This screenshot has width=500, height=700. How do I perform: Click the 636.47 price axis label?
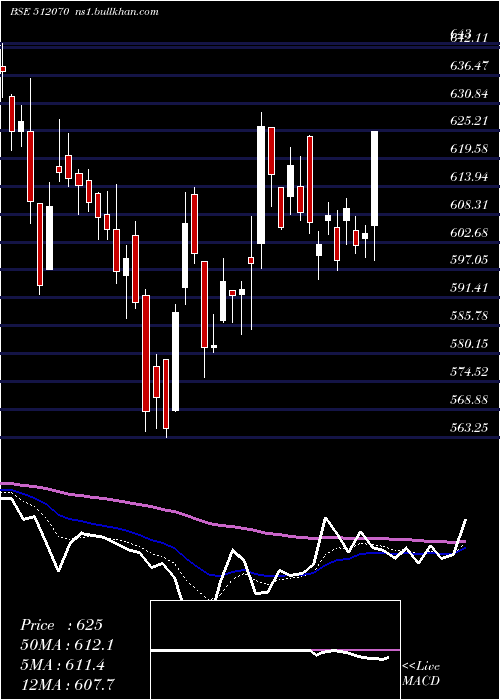(x=469, y=66)
